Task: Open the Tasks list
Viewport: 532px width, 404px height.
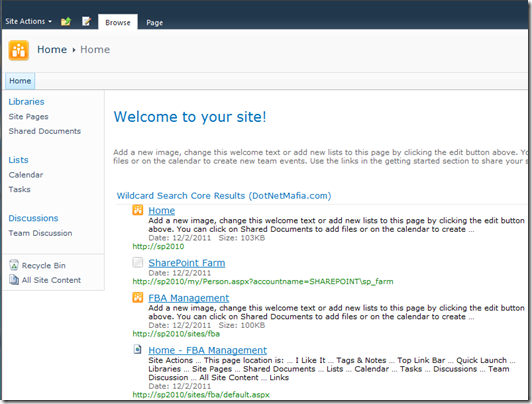Action: 19,189
